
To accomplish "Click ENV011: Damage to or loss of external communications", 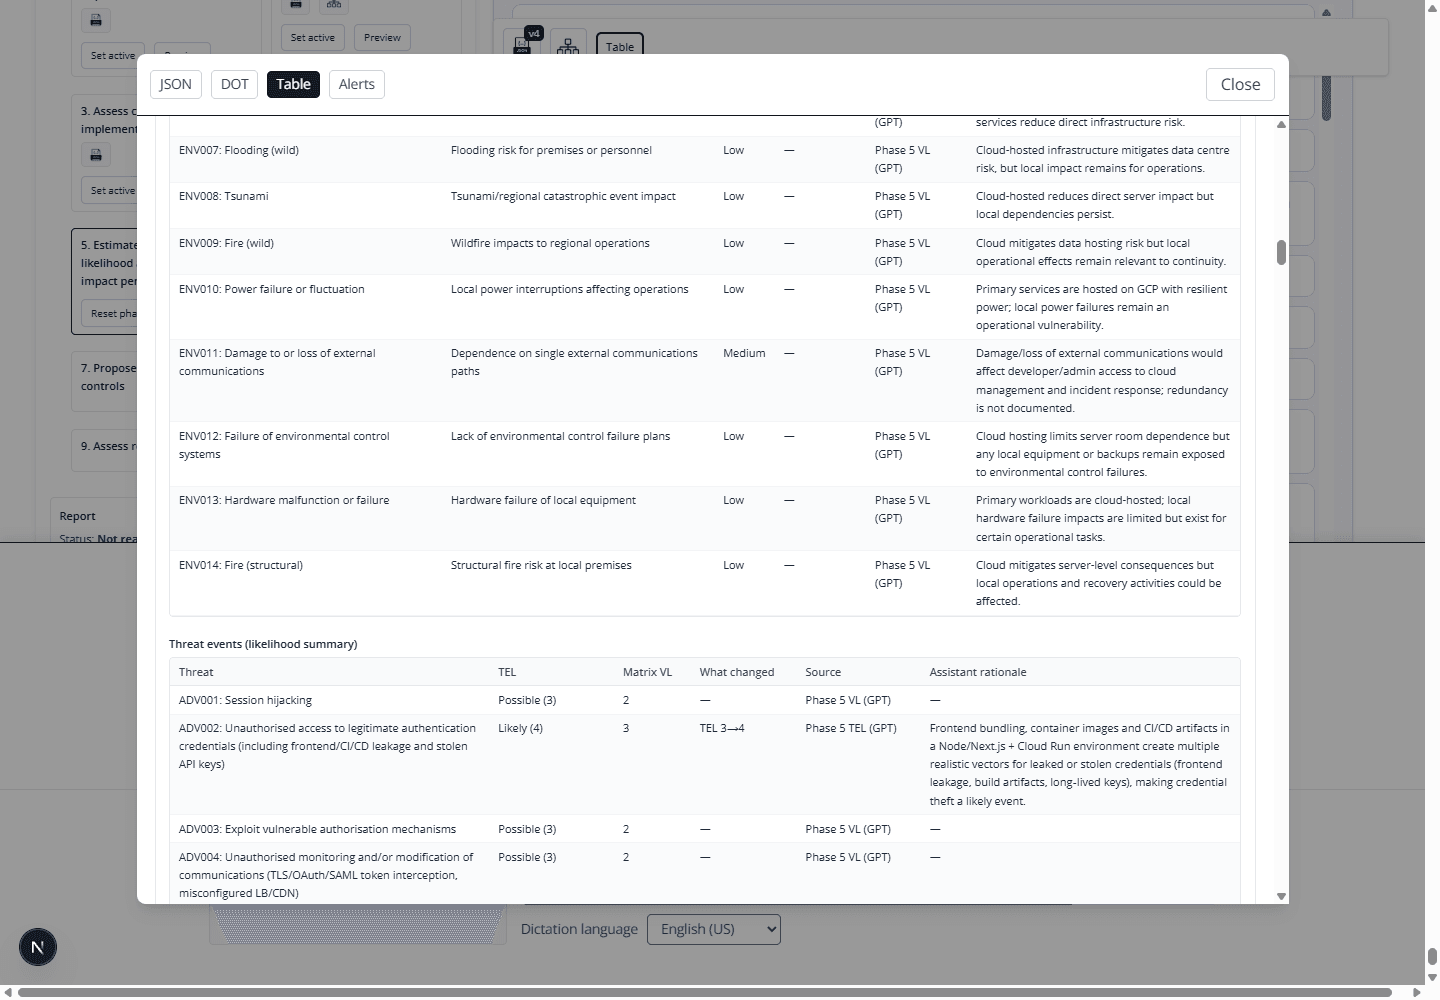I will [x=277, y=362].
